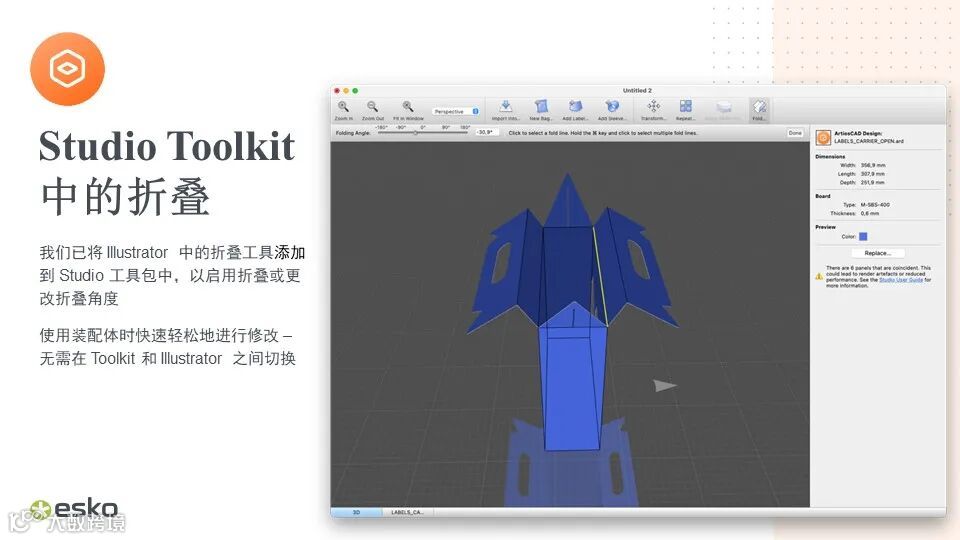Viewport: 960px width, 540px height.
Task: Switch to the LABELS_CA... tab
Action: click(407, 512)
